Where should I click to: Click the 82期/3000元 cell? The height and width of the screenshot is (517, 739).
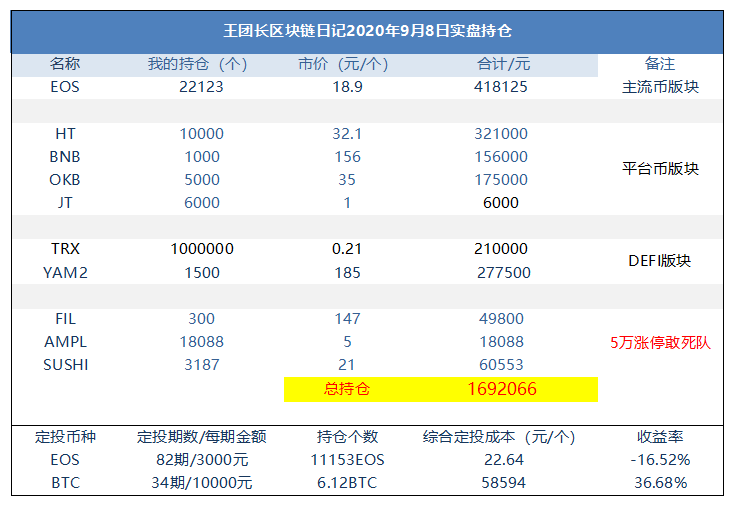tap(202, 460)
